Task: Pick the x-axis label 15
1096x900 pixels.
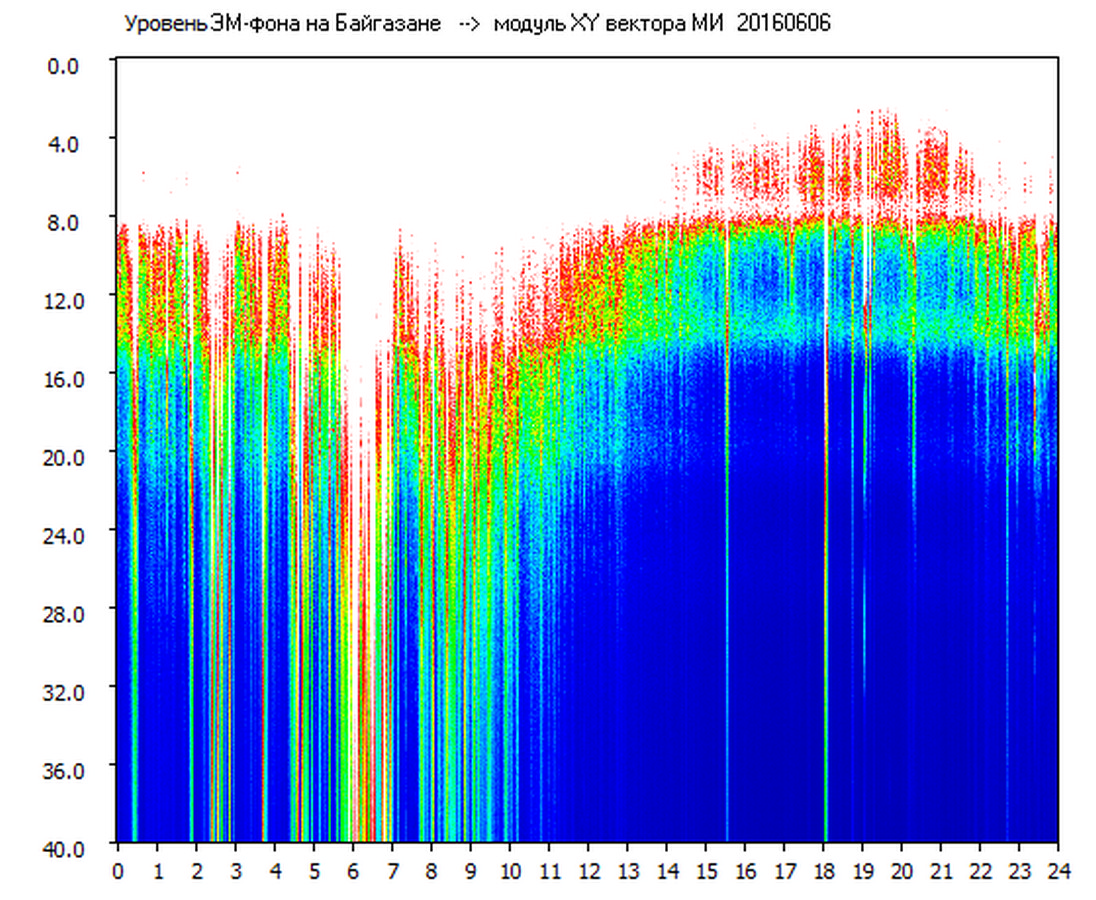Action: pyautogui.click(x=707, y=870)
